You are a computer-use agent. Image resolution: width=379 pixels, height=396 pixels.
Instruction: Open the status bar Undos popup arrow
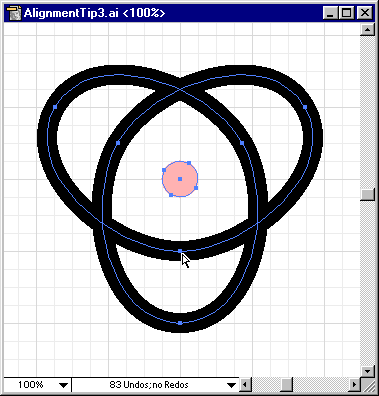click(x=231, y=385)
